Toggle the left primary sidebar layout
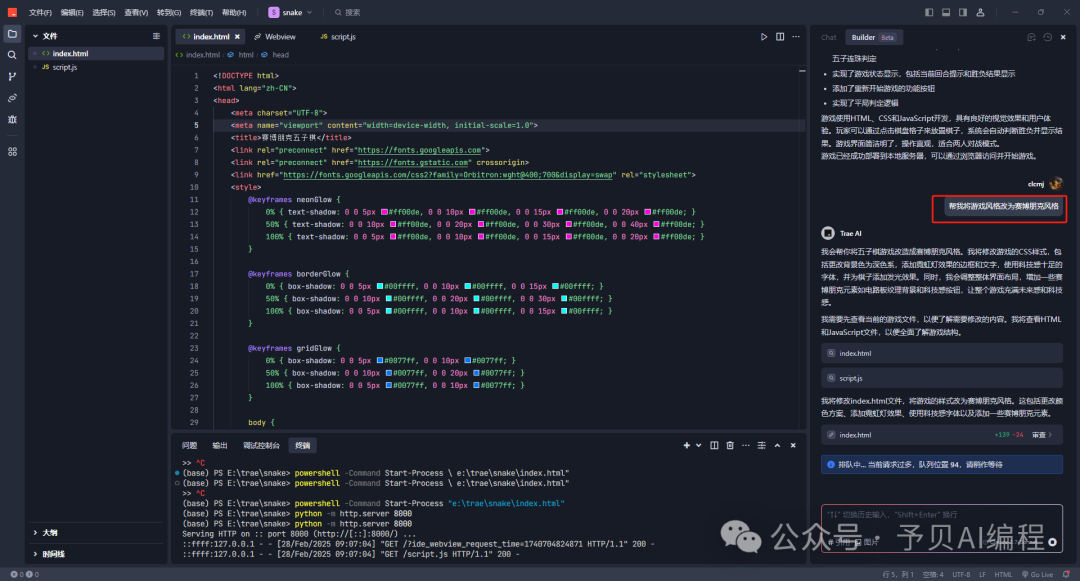1080x581 pixels. 929,12
